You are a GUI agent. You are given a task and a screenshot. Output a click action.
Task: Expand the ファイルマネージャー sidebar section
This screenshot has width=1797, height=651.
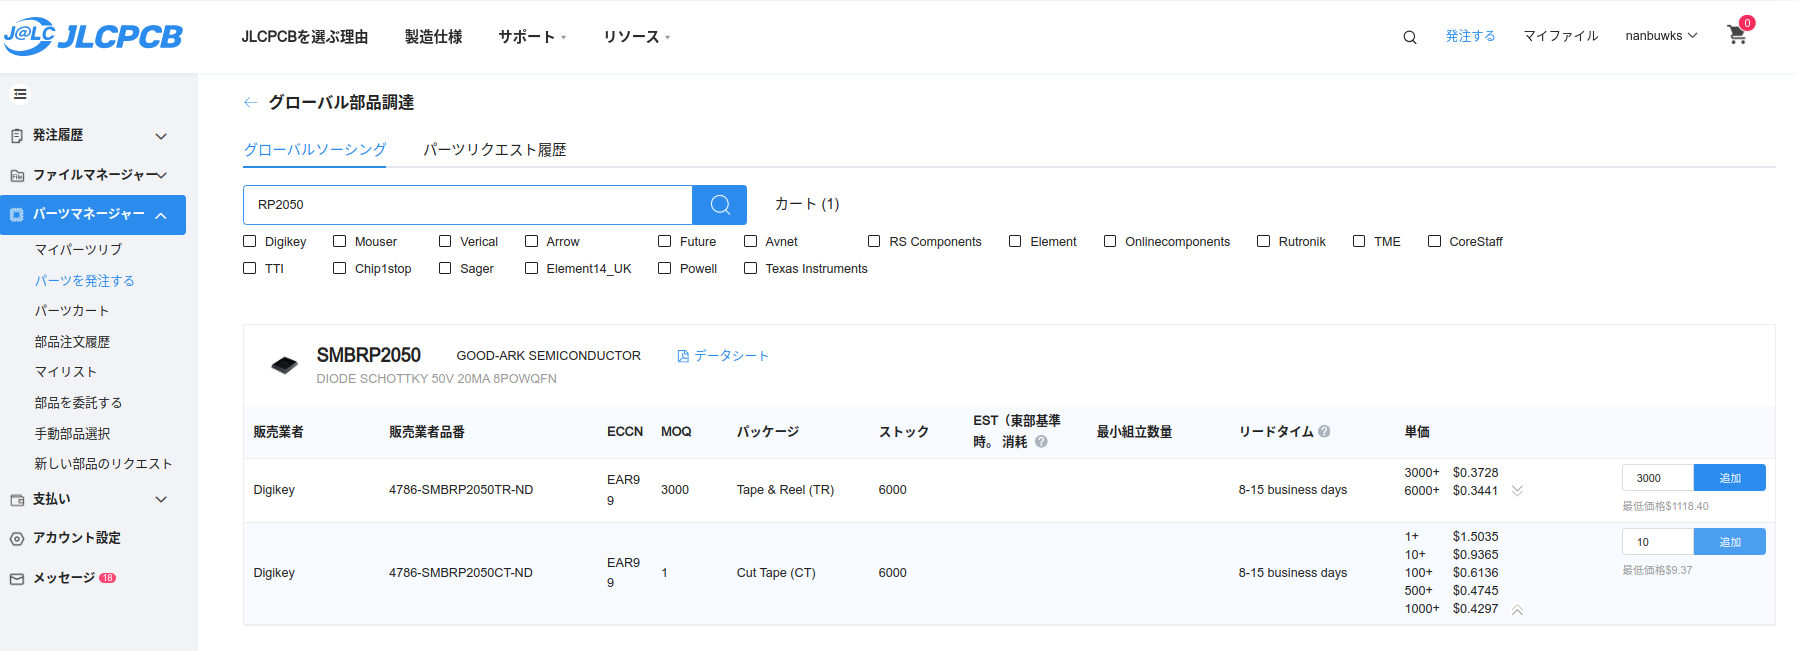(x=161, y=175)
